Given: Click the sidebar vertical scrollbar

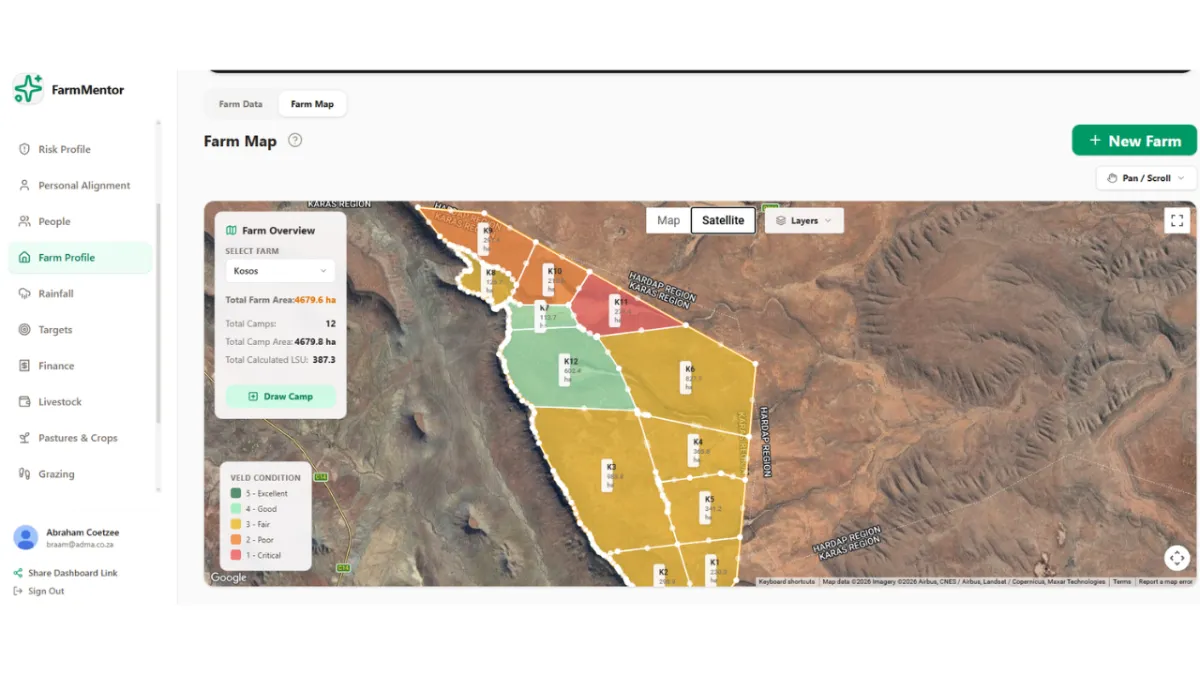Looking at the screenshot, I should click(x=157, y=312).
